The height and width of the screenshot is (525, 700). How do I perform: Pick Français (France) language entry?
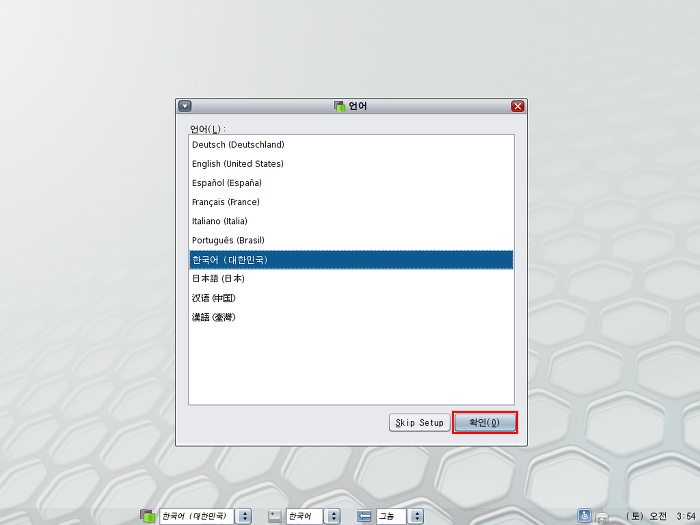click(351, 202)
